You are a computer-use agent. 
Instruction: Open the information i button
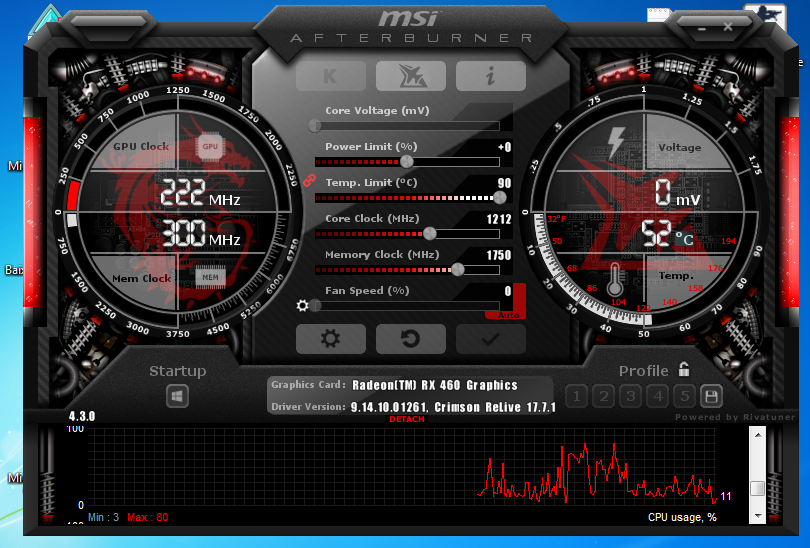click(491, 76)
